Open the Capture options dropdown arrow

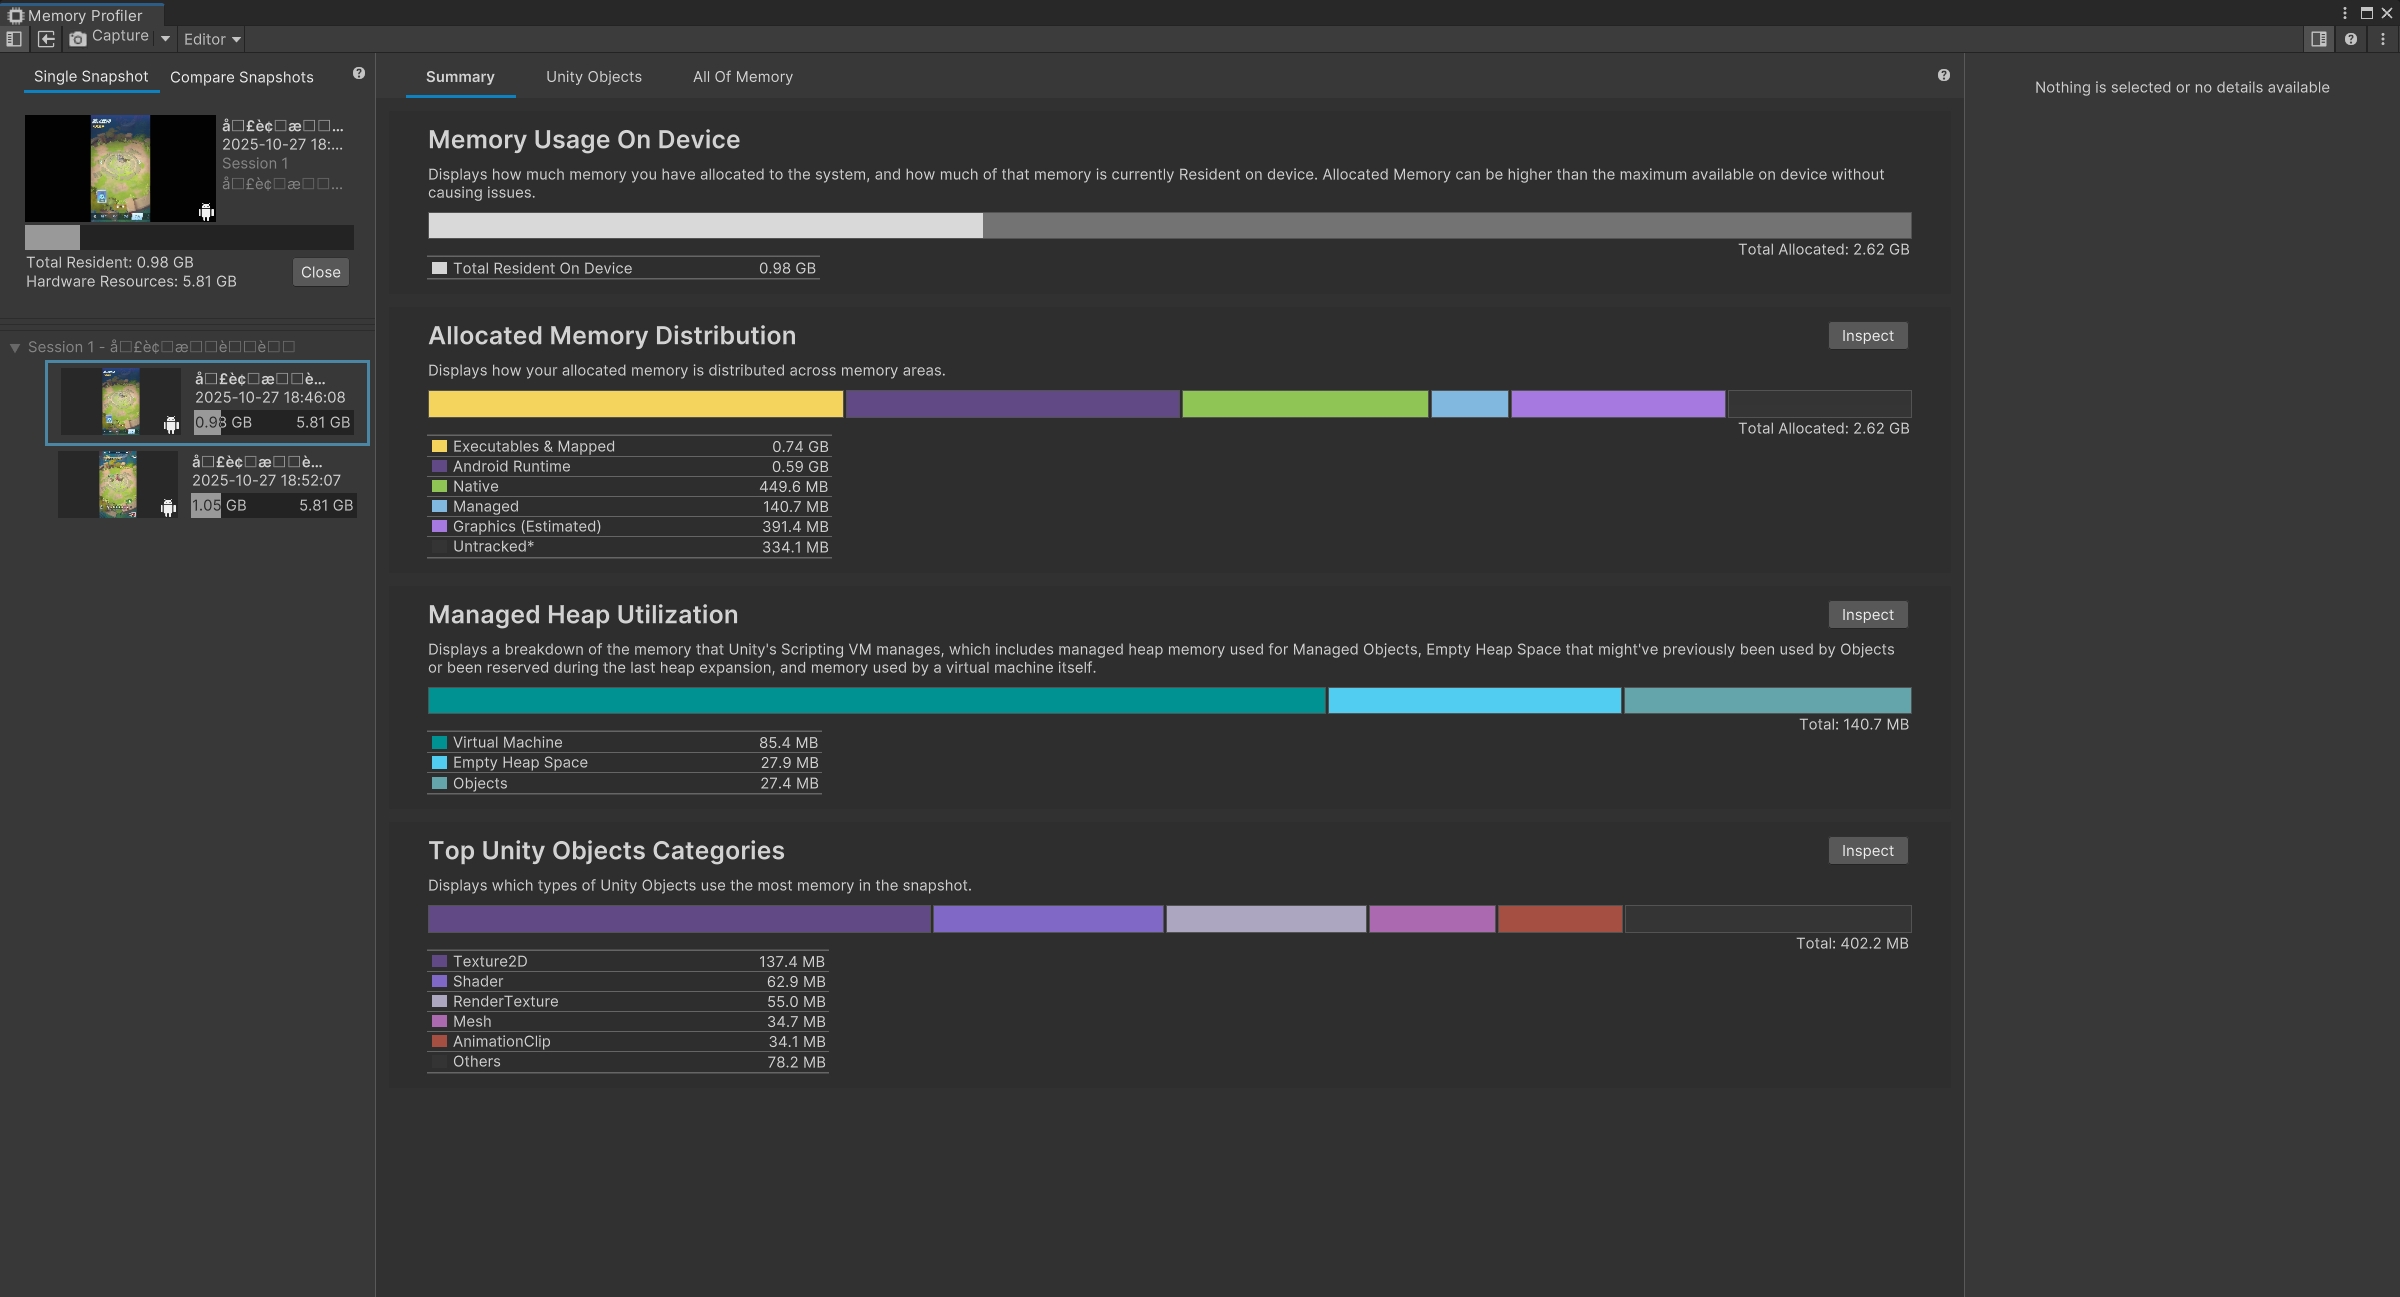(x=165, y=39)
